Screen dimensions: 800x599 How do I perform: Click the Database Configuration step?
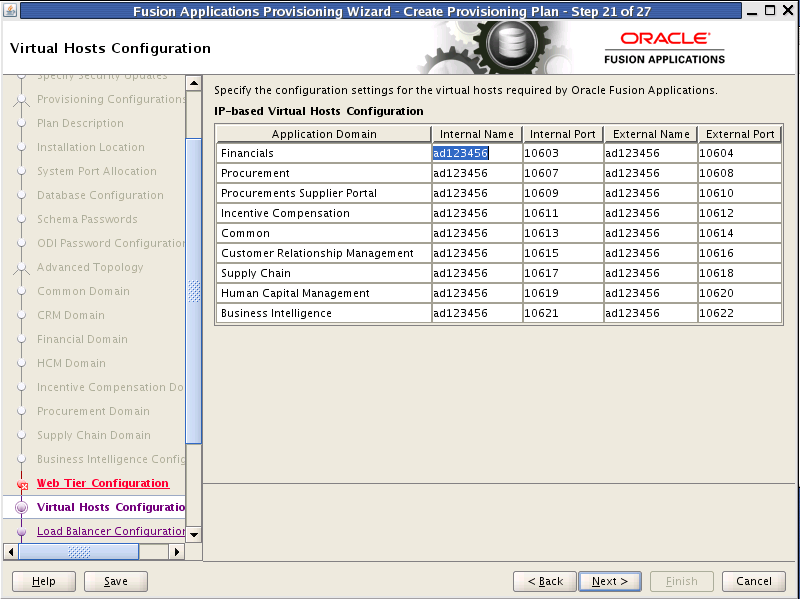pos(101,195)
